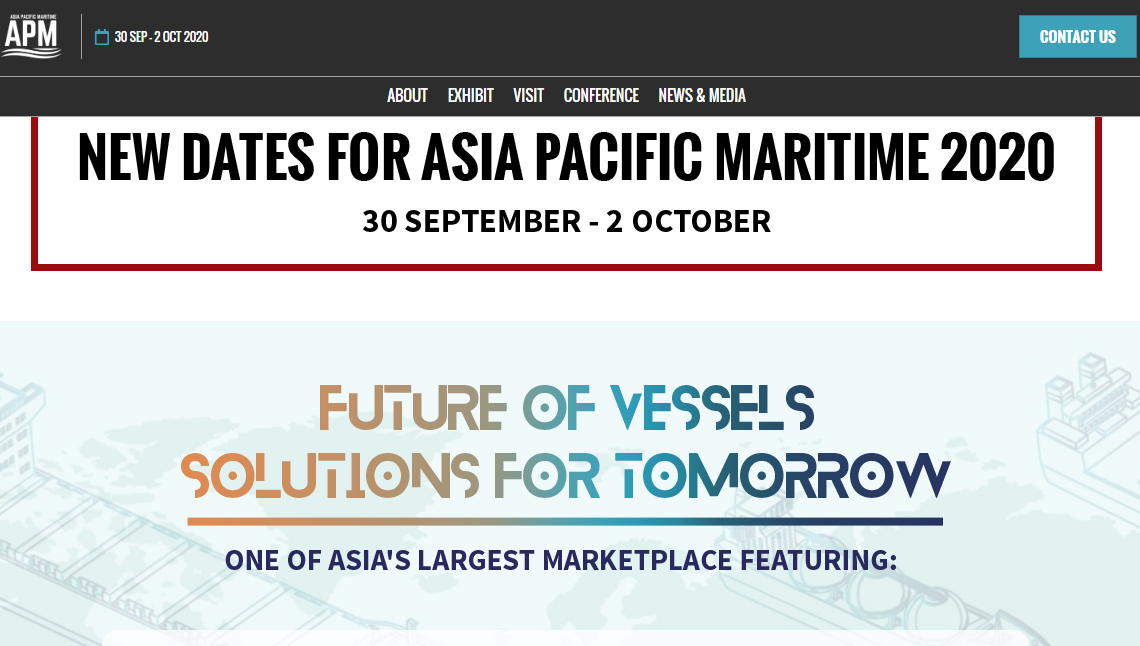Select the Conference menu item
Image resolution: width=1140 pixels, height=646 pixels.
coord(601,95)
